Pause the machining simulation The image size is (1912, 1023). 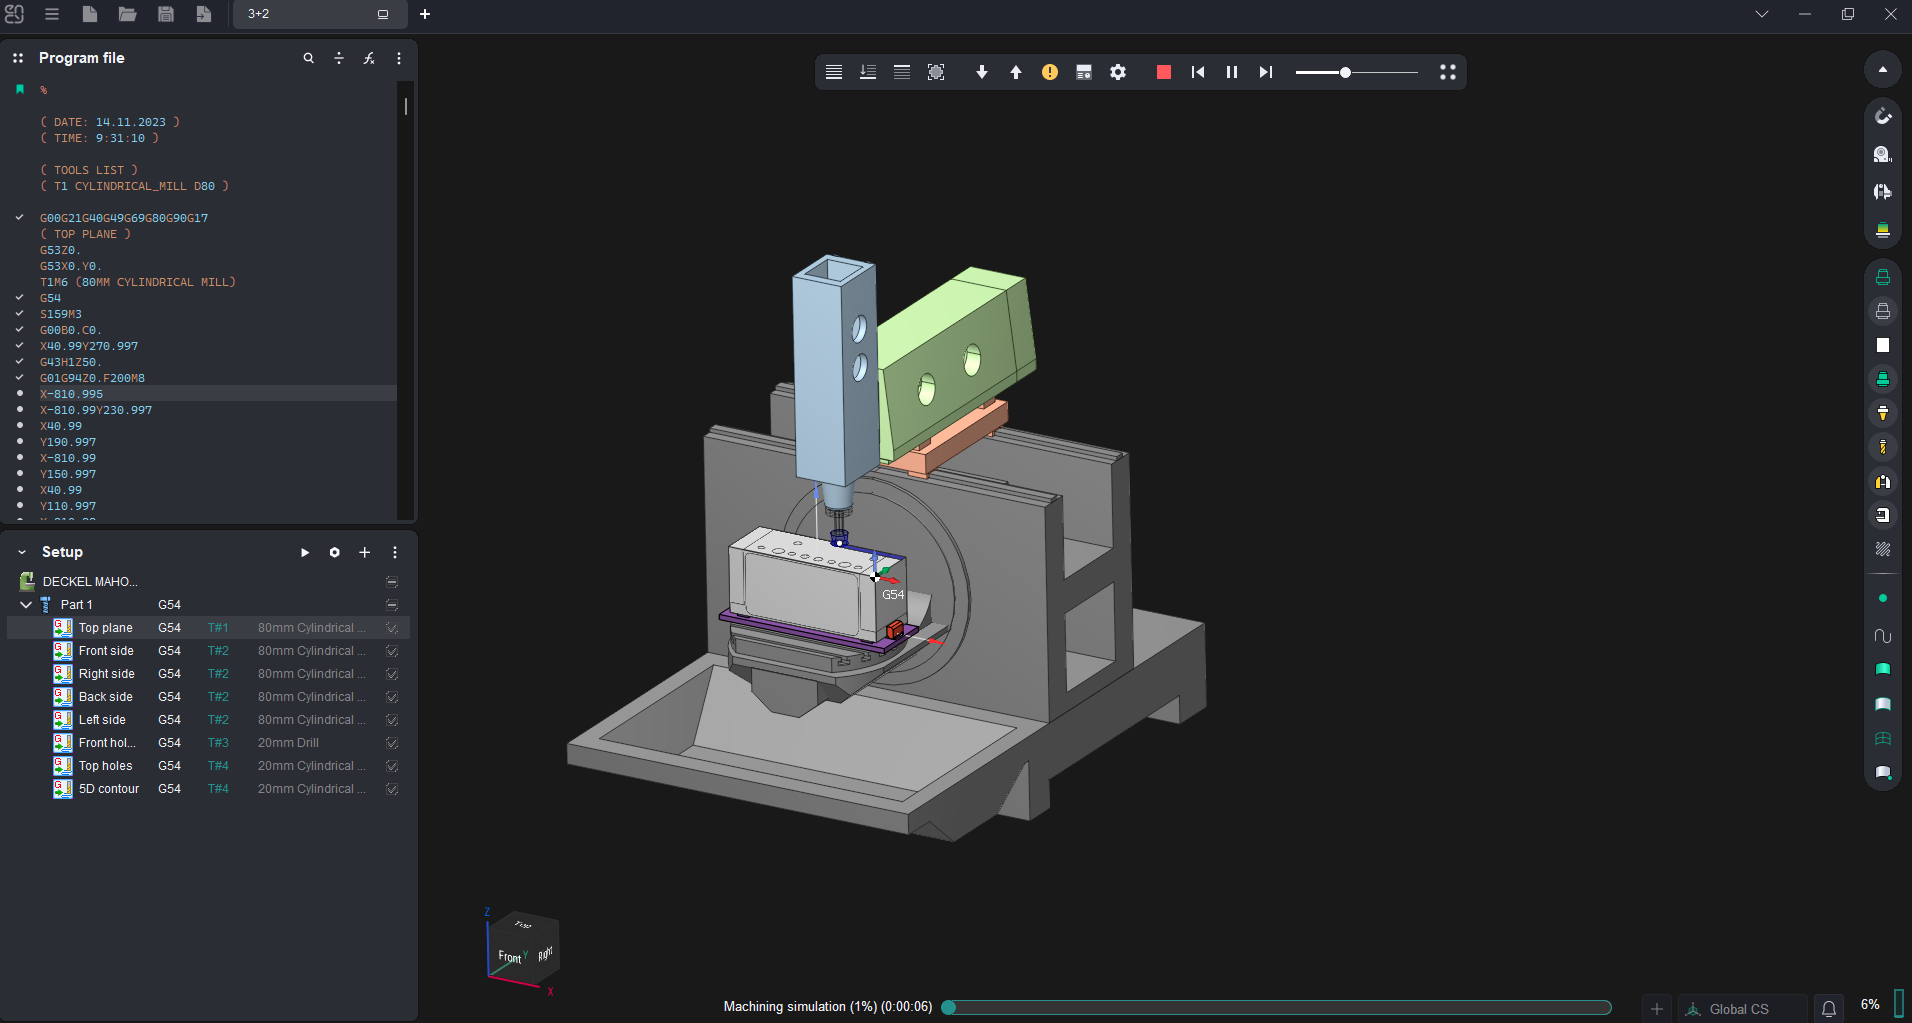point(1231,72)
